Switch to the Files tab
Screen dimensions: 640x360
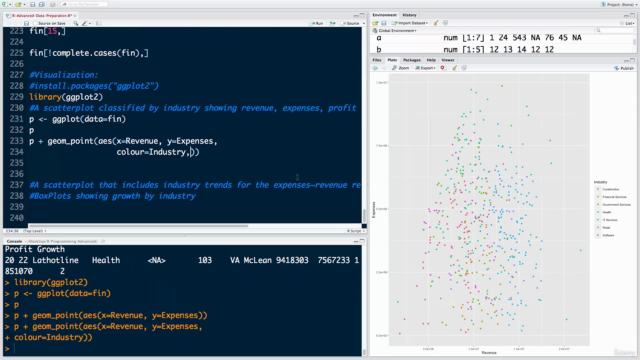(x=377, y=60)
